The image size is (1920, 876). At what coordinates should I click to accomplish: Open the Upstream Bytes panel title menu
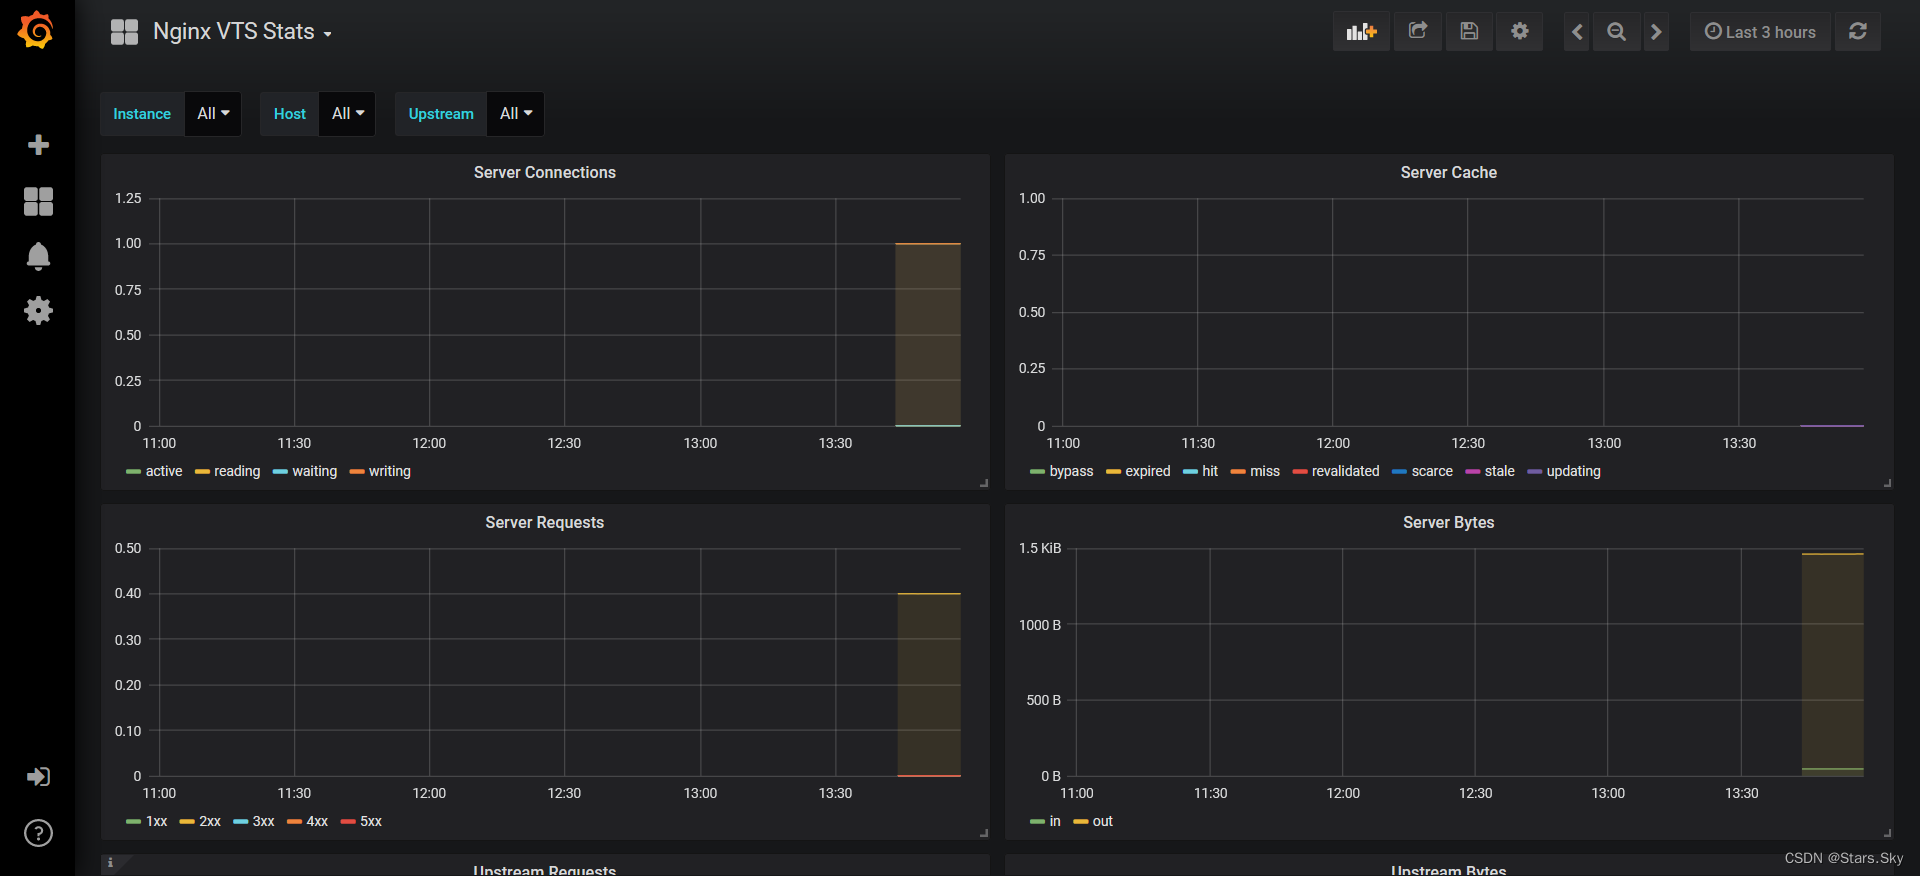pos(1448,870)
